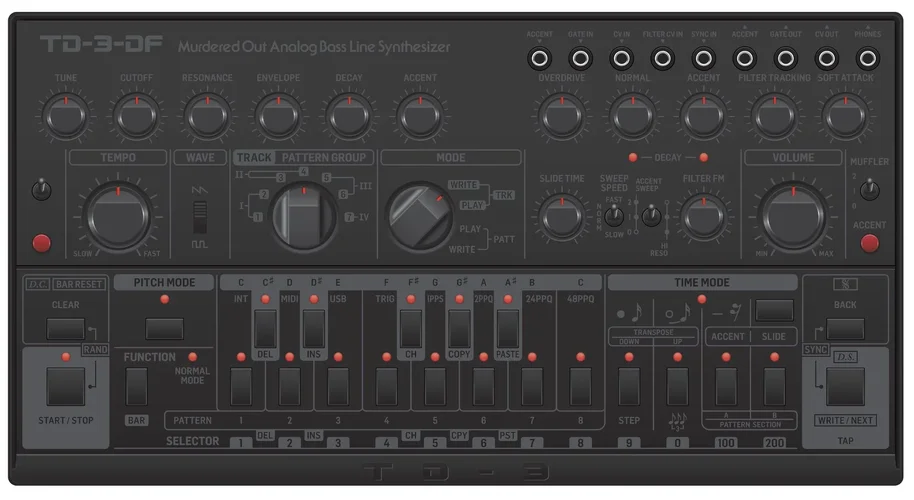Screen dimensions: 914x500
Task: Click pattern key 4 (F)
Action: (386, 386)
